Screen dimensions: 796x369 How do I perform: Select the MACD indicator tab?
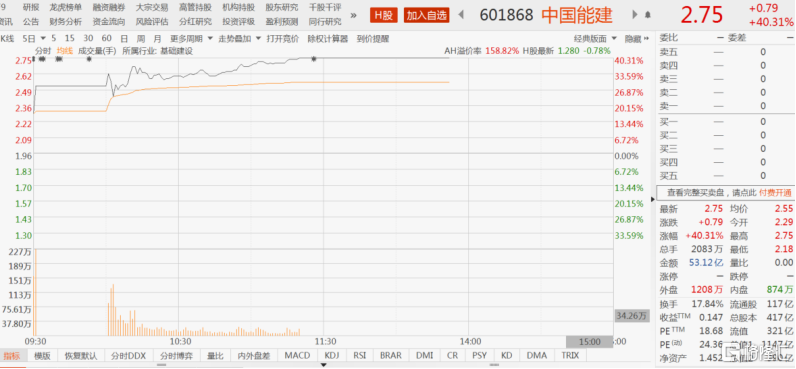click(x=297, y=355)
